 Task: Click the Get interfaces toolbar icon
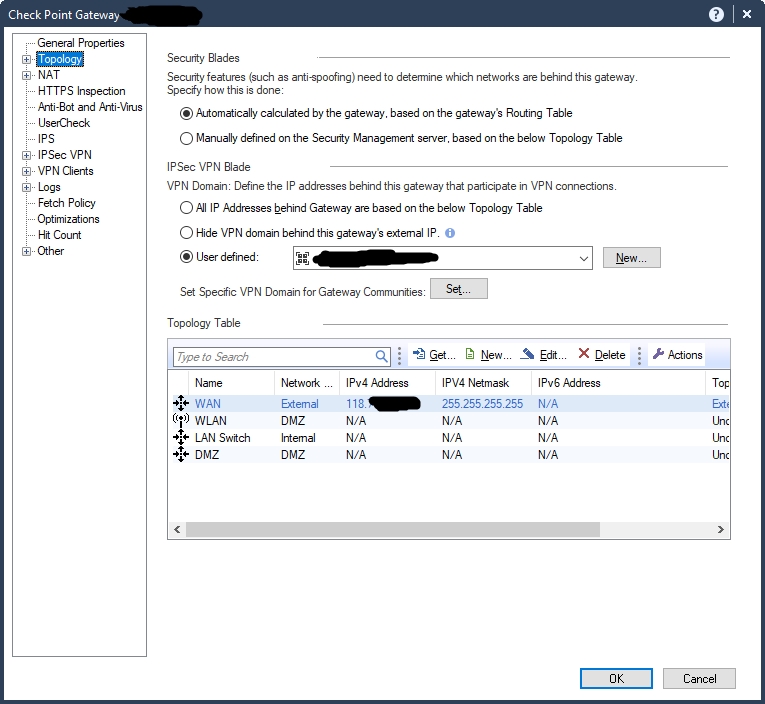(418, 355)
